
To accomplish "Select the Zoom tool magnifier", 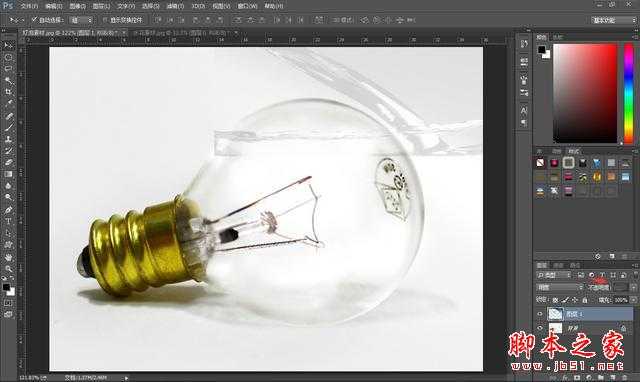I will pos(8,269).
